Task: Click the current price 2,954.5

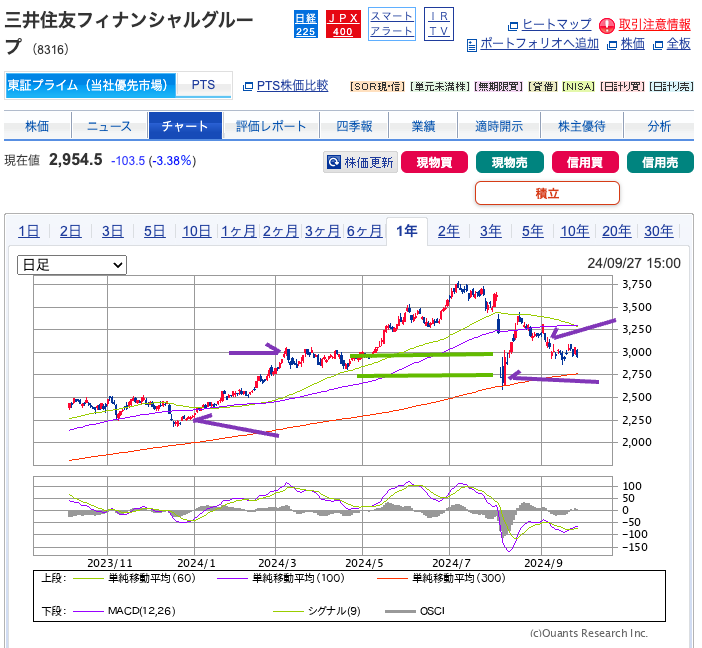Action: coord(76,160)
